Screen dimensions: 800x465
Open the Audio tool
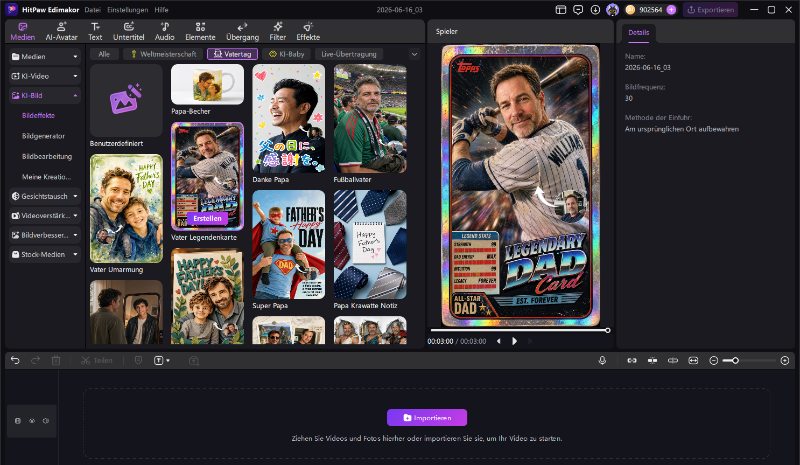(164, 31)
